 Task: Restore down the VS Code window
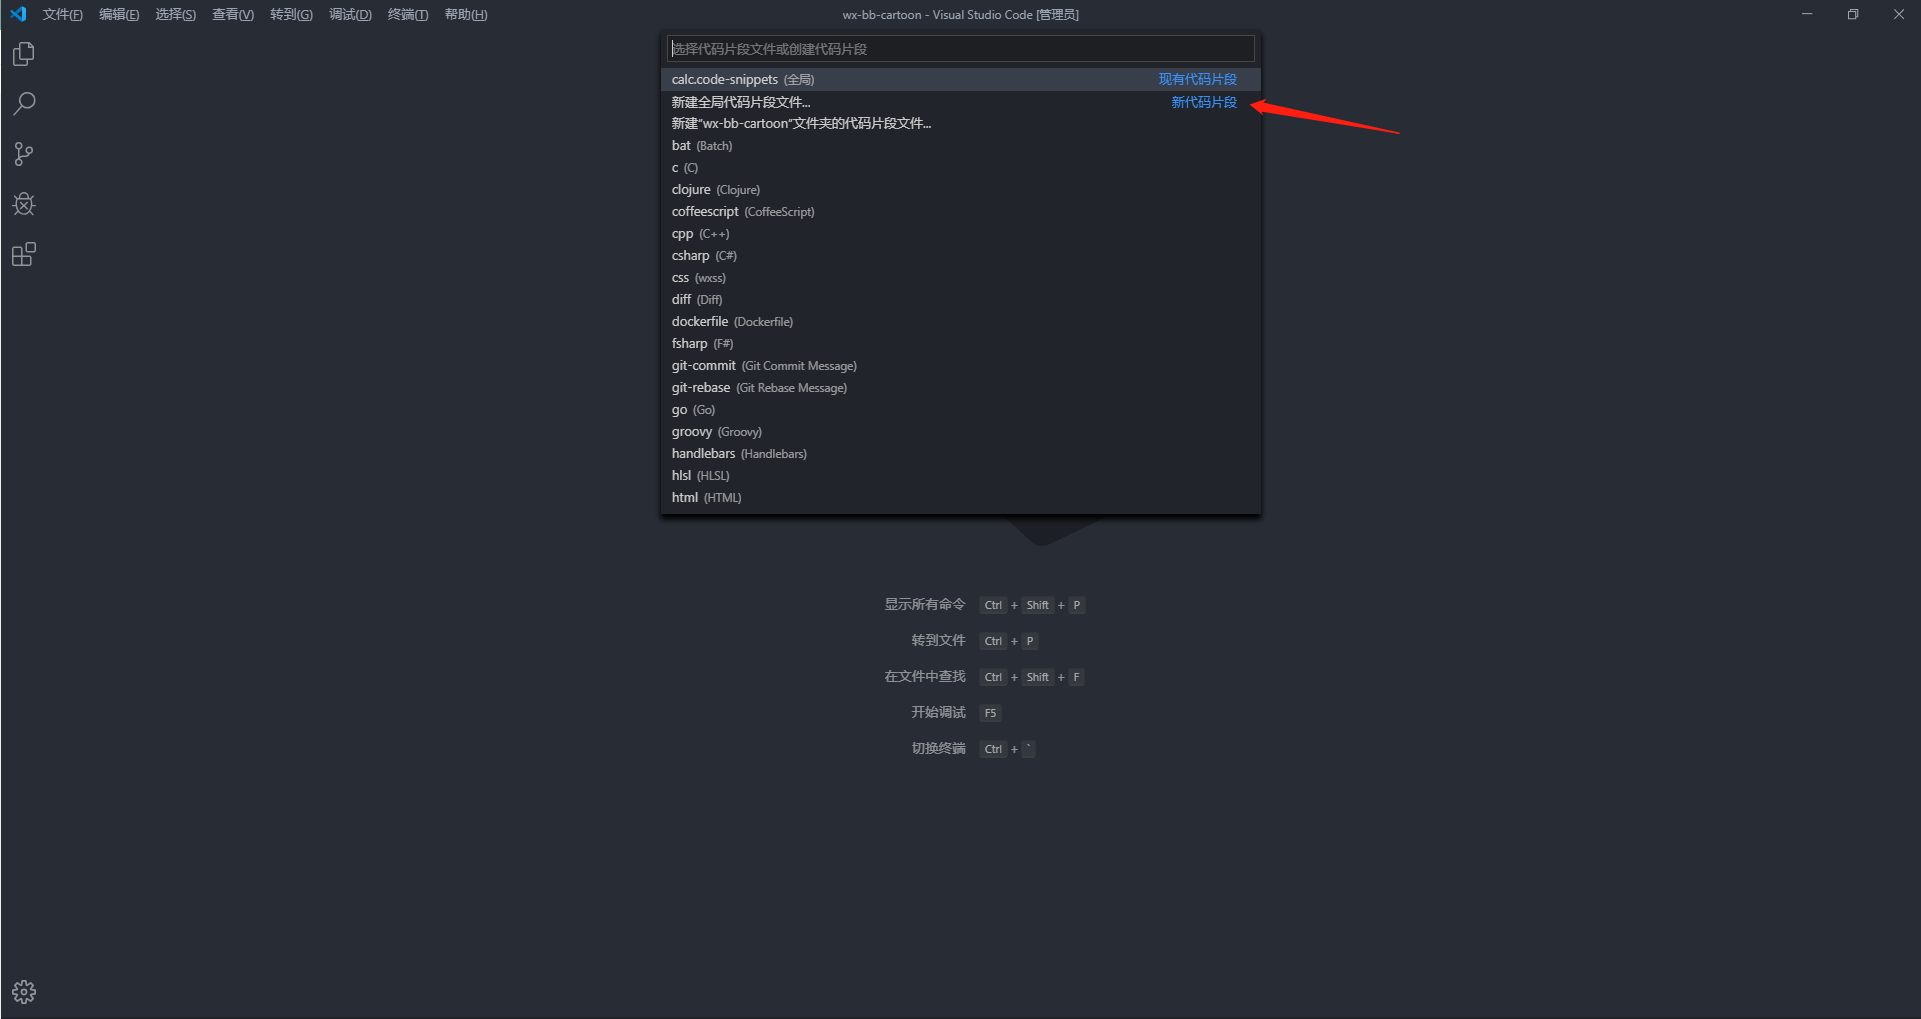tap(1853, 14)
